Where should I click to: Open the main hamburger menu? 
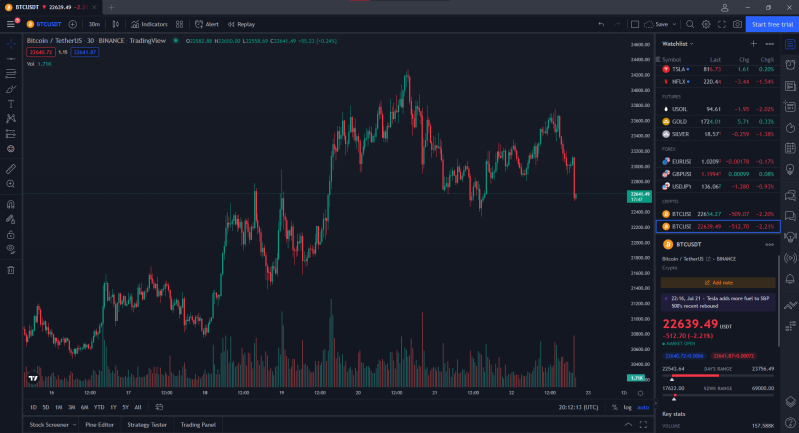pos(11,24)
